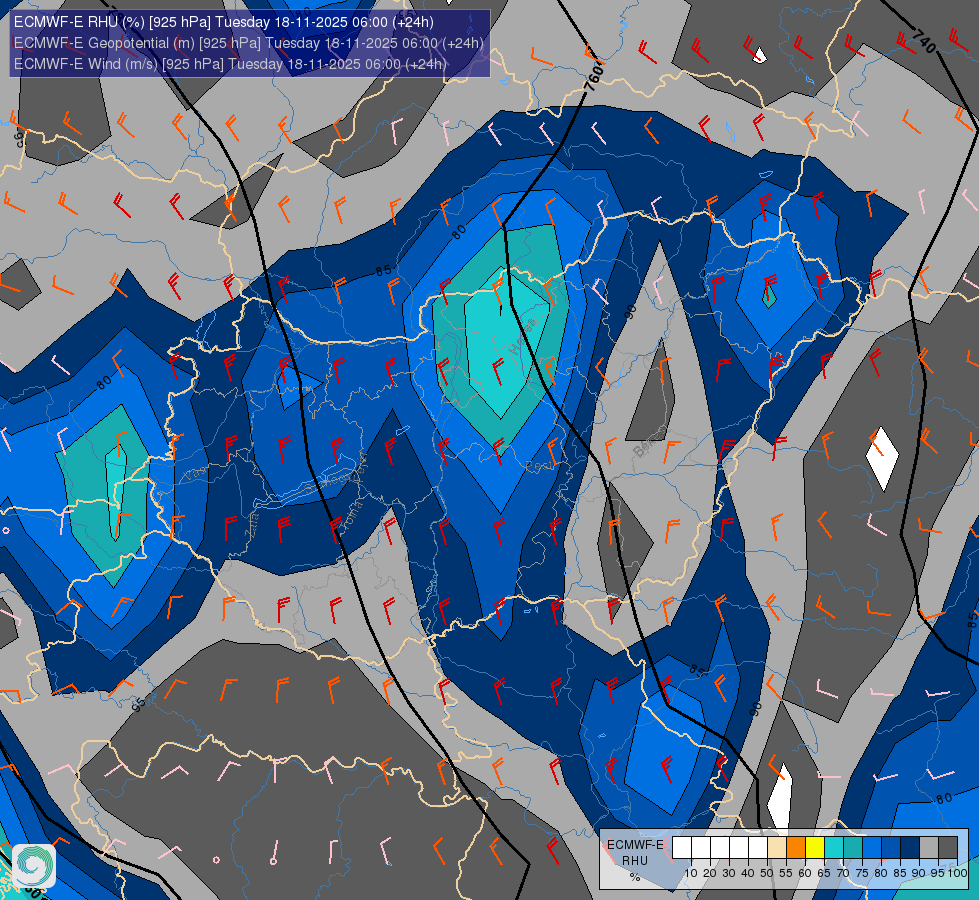Image resolution: width=979 pixels, height=900 pixels.
Task: Click the % unit label in the legend
Action: (635, 877)
